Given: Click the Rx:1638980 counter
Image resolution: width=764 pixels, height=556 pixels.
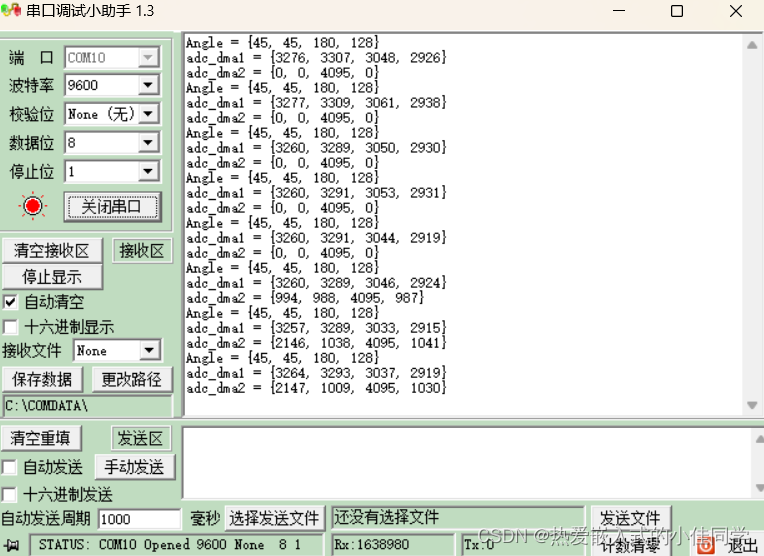Looking at the screenshot, I should (393, 544).
